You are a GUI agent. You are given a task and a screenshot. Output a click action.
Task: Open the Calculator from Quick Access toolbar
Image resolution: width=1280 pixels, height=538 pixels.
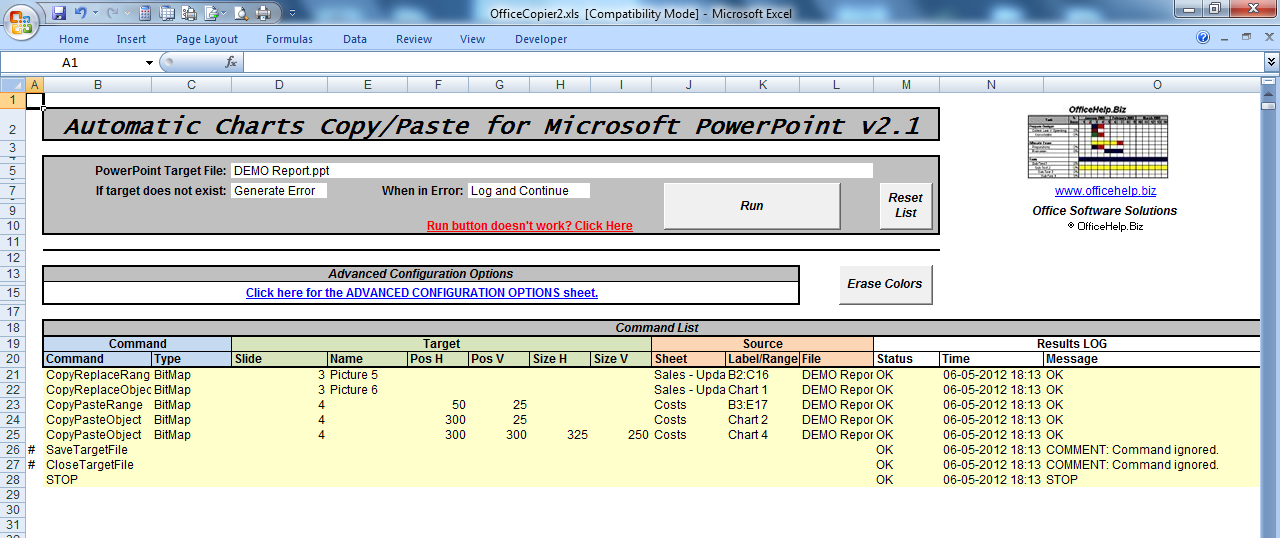pos(145,14)
